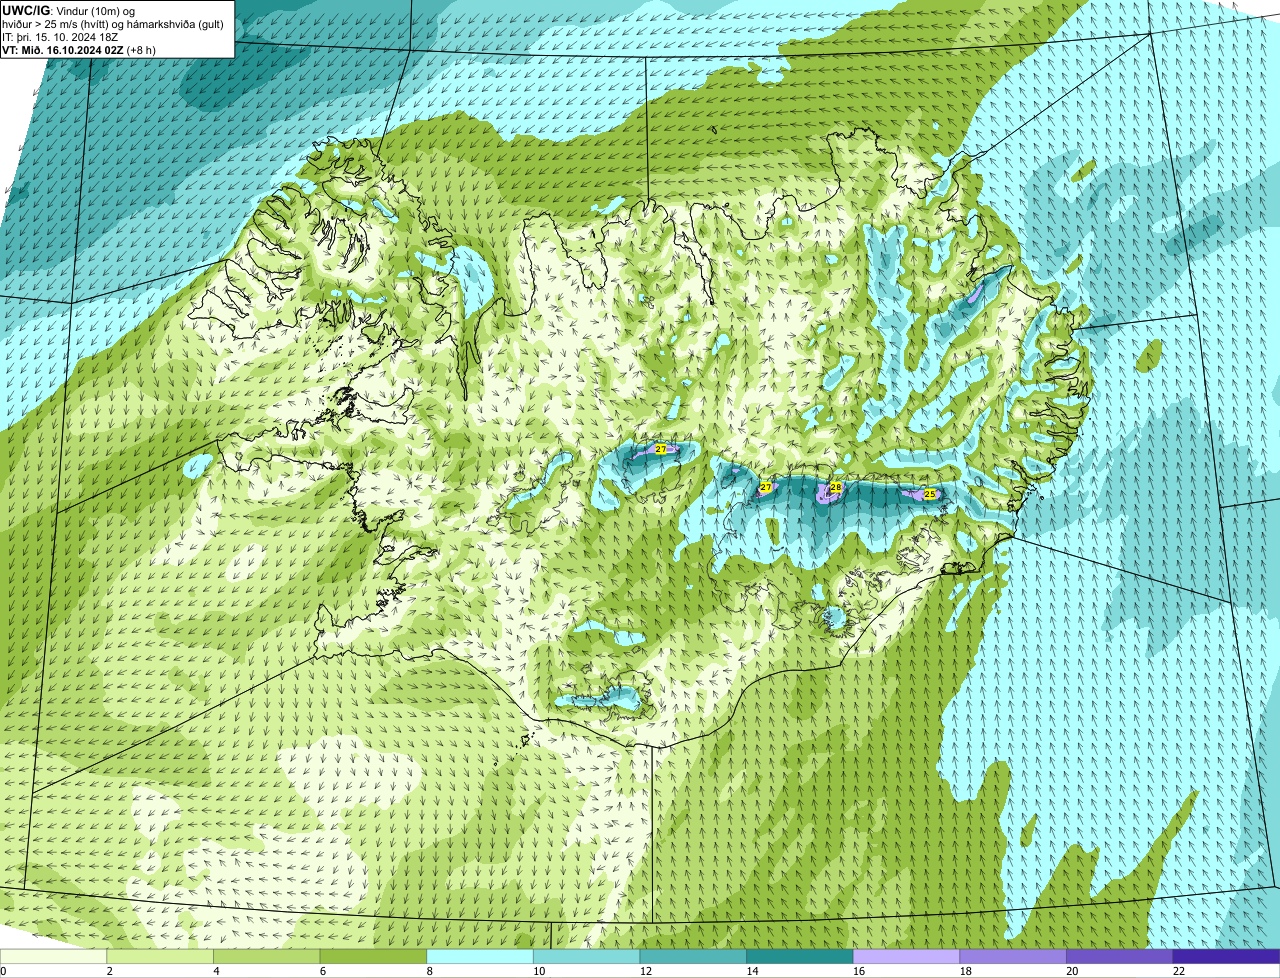Click the legend scale value 4
This screenshot has width=1280, height=978.
click(216, 970)
